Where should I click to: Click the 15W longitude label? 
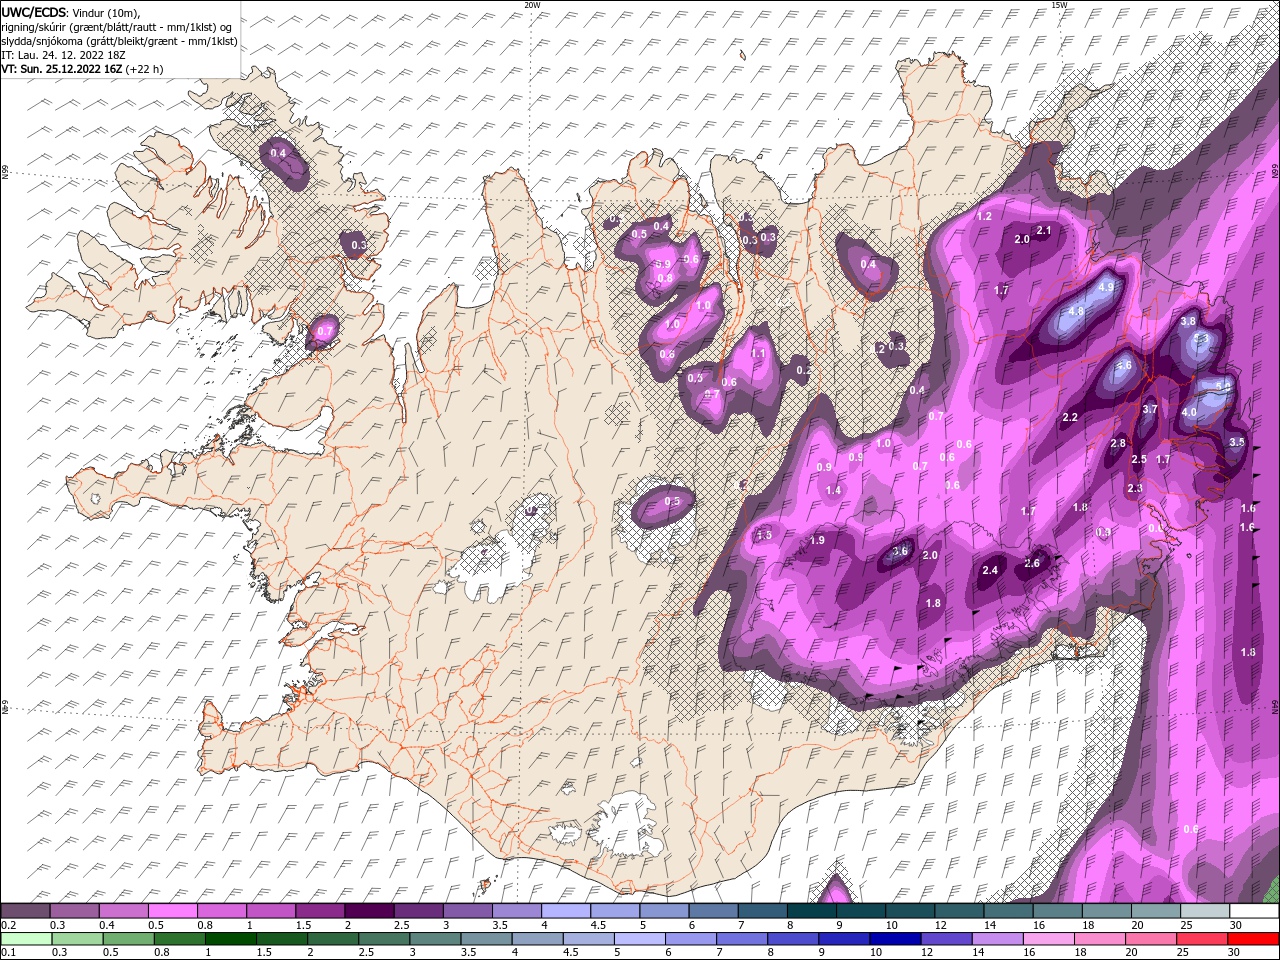coord(1059,5)
